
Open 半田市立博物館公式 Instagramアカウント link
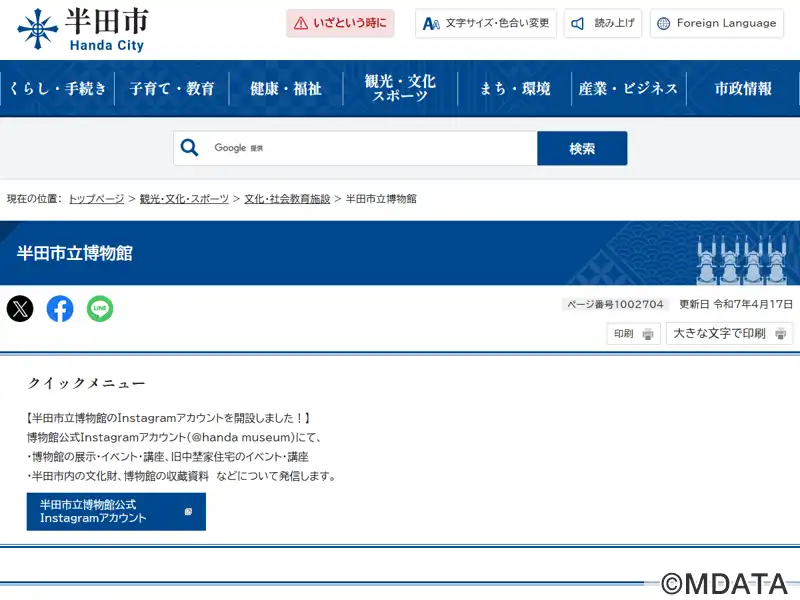coord(116,512)
